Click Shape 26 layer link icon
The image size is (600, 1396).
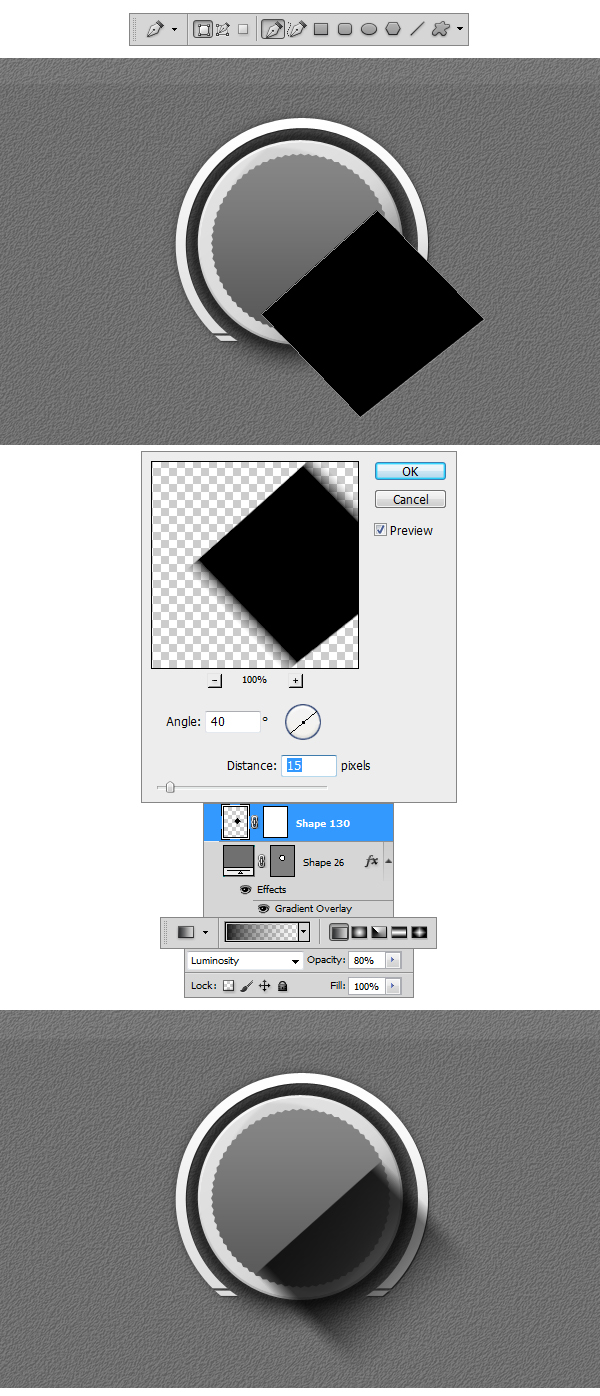click(x=261, y=862)
